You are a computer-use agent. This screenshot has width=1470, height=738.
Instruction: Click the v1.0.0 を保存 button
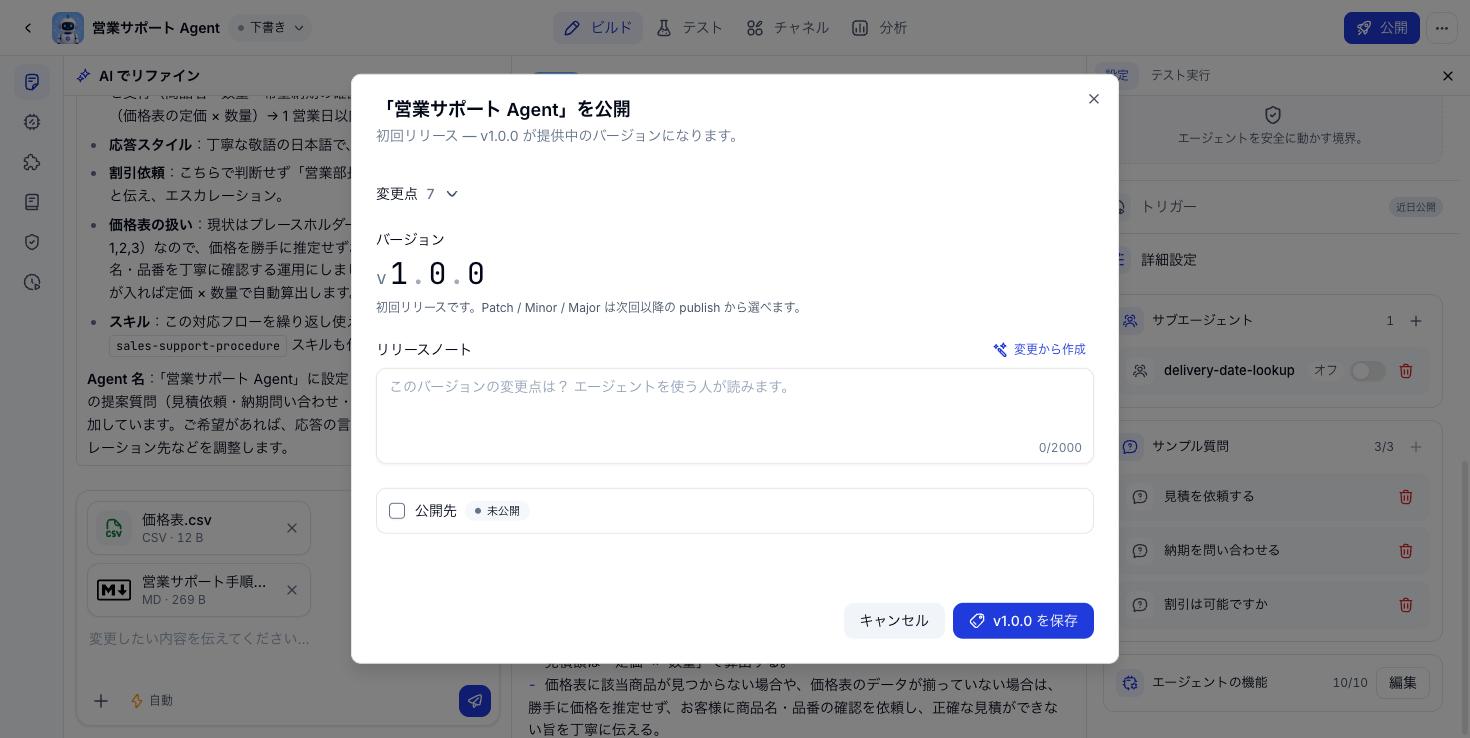pyautogui.click(x=1023, y=621)
